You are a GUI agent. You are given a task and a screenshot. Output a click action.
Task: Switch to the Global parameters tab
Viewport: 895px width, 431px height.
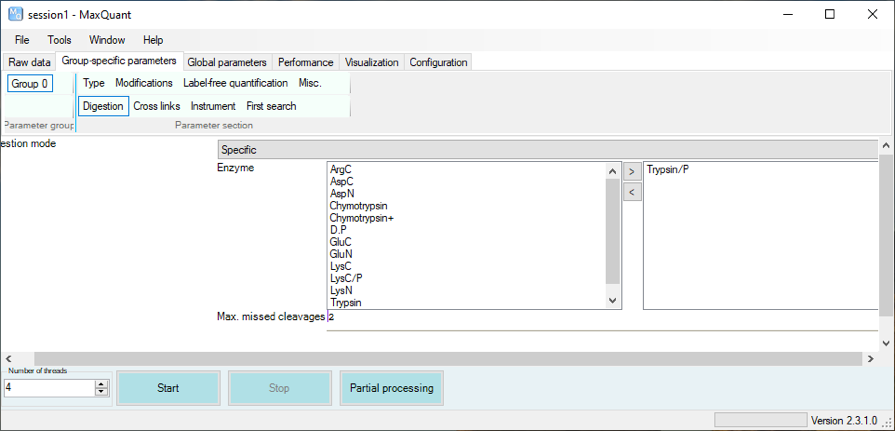tap(227, 62)
